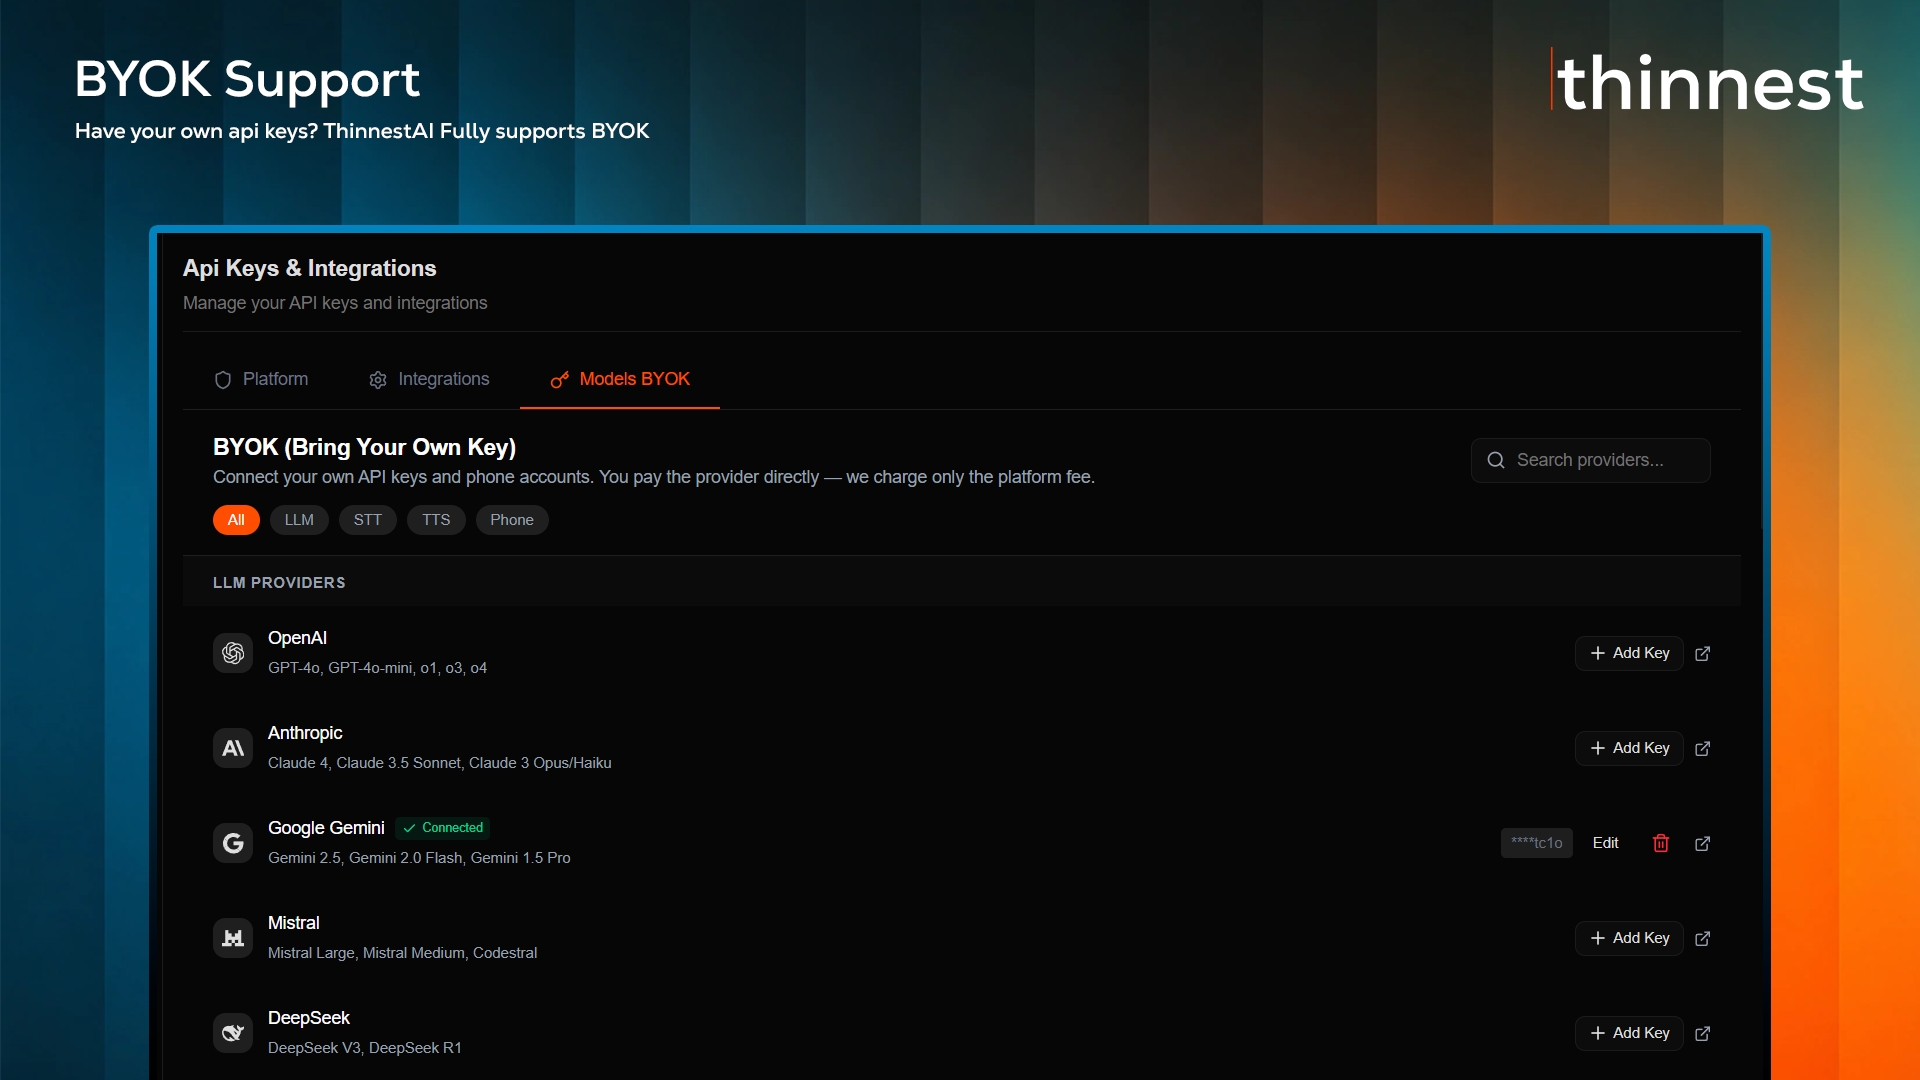Screen dimensions: 1920x1080
Task: Click the thinnest logo
Action: click(x=1708, y=81)
